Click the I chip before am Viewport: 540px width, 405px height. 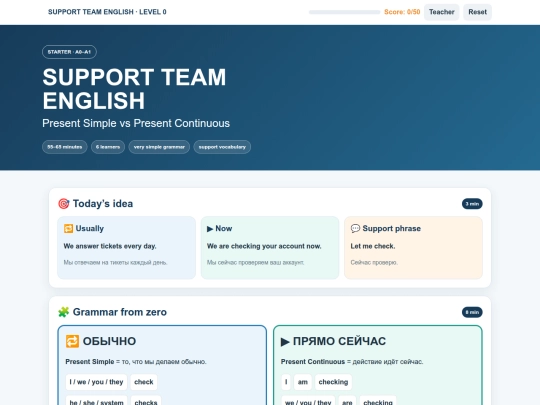pos(286,382)
